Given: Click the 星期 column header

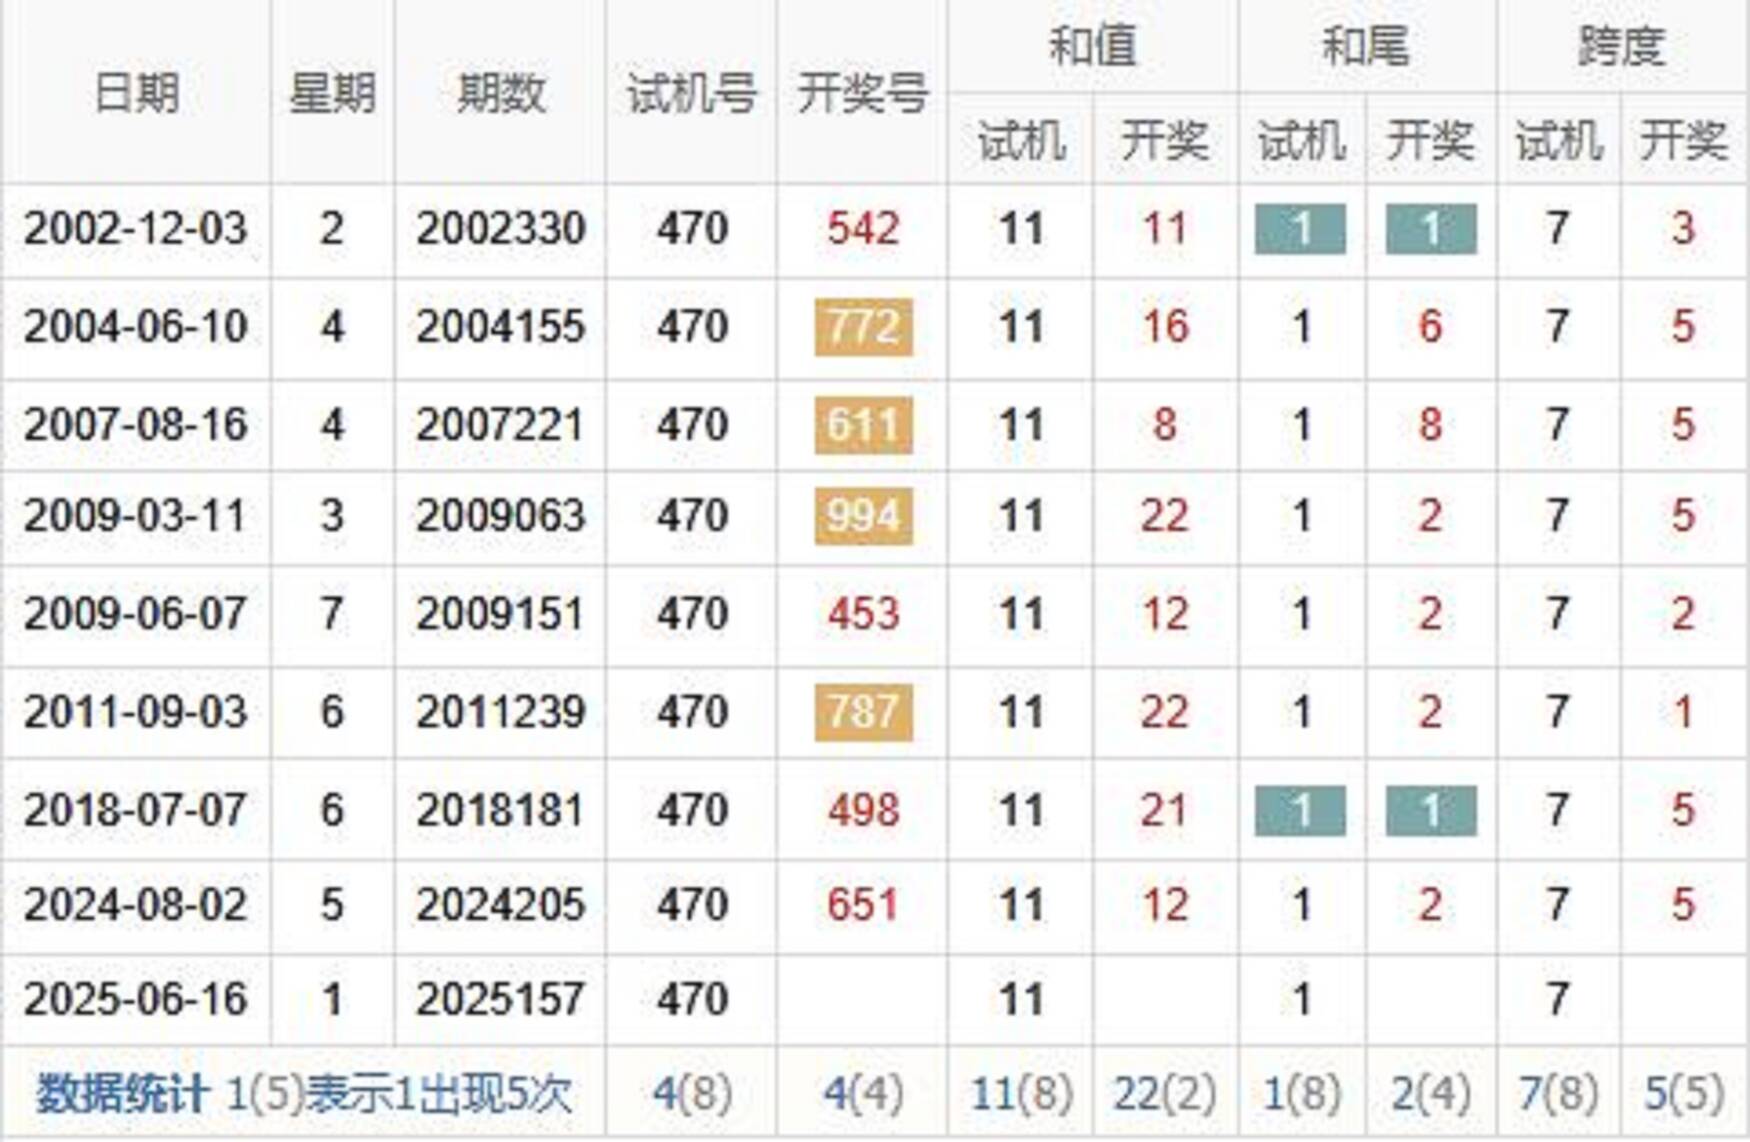Looking at the screenshot, I should (x=332, y=94).
